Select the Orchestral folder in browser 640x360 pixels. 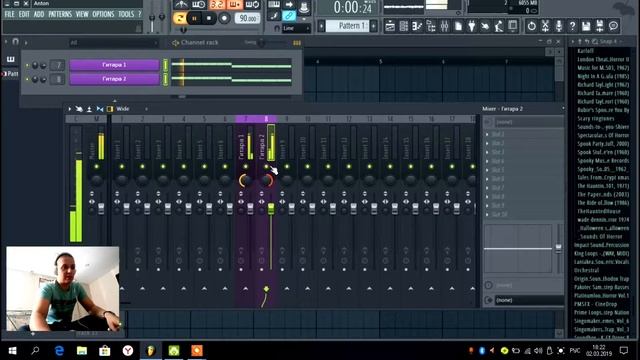586,270
